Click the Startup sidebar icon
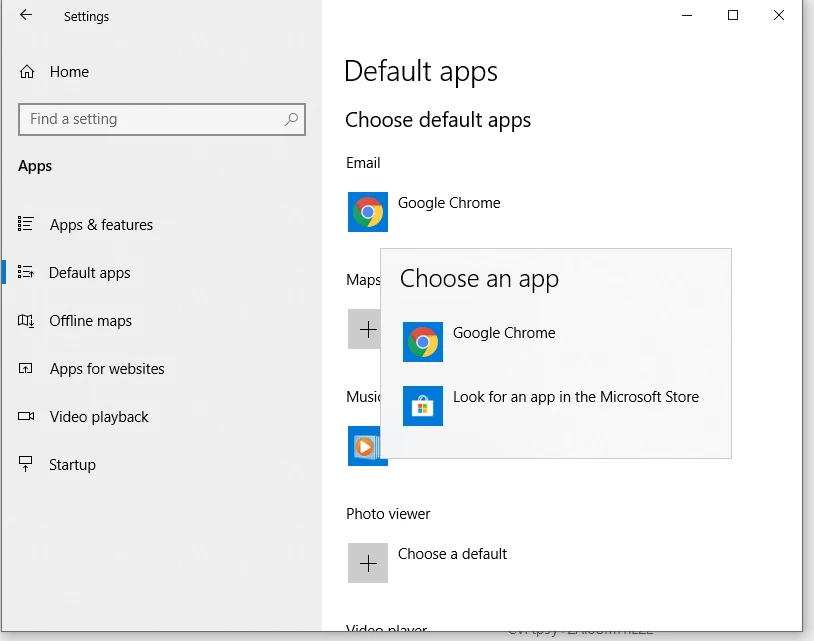The width and height of the screenshot is (814, 641). (x=25, y=463)
